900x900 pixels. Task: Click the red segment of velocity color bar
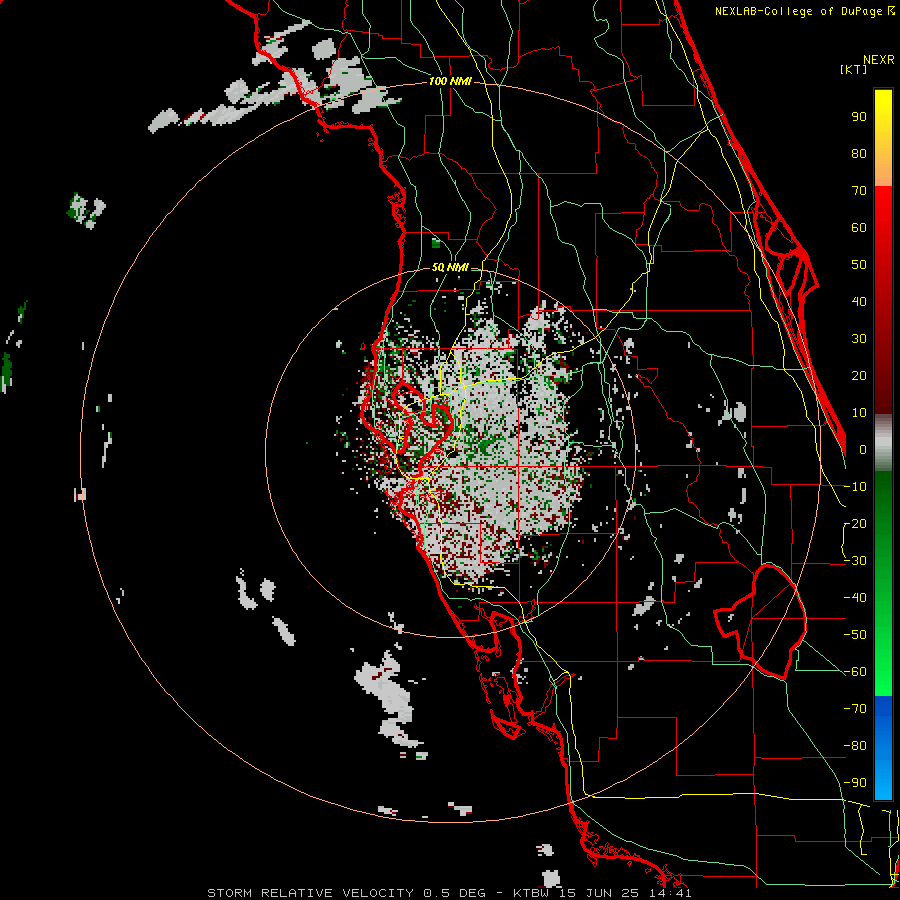[883, 300]
